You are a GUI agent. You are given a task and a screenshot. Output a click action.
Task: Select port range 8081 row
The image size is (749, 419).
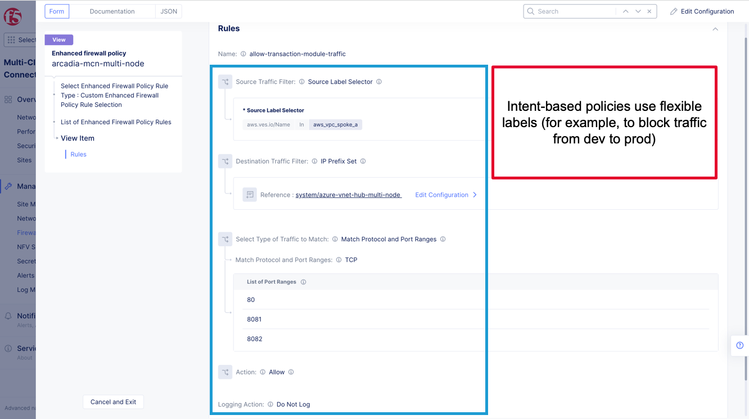(476, 319)
